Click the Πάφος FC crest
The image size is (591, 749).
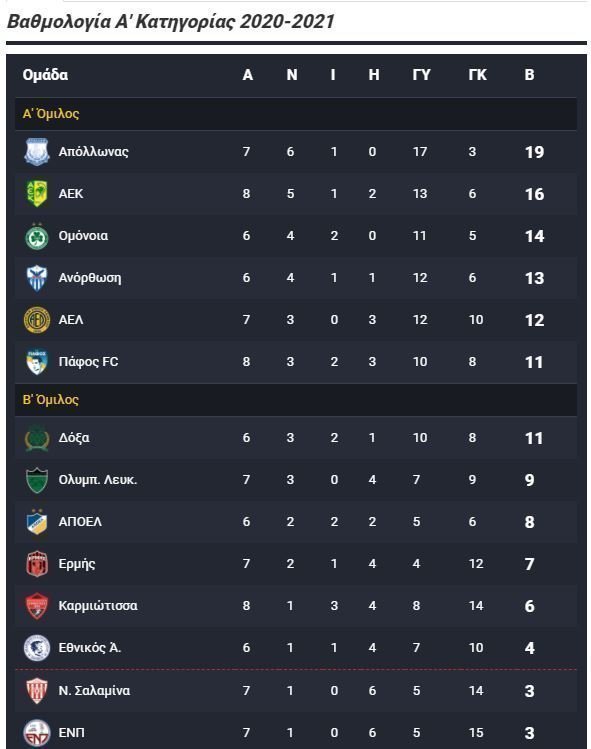point(37,362)
